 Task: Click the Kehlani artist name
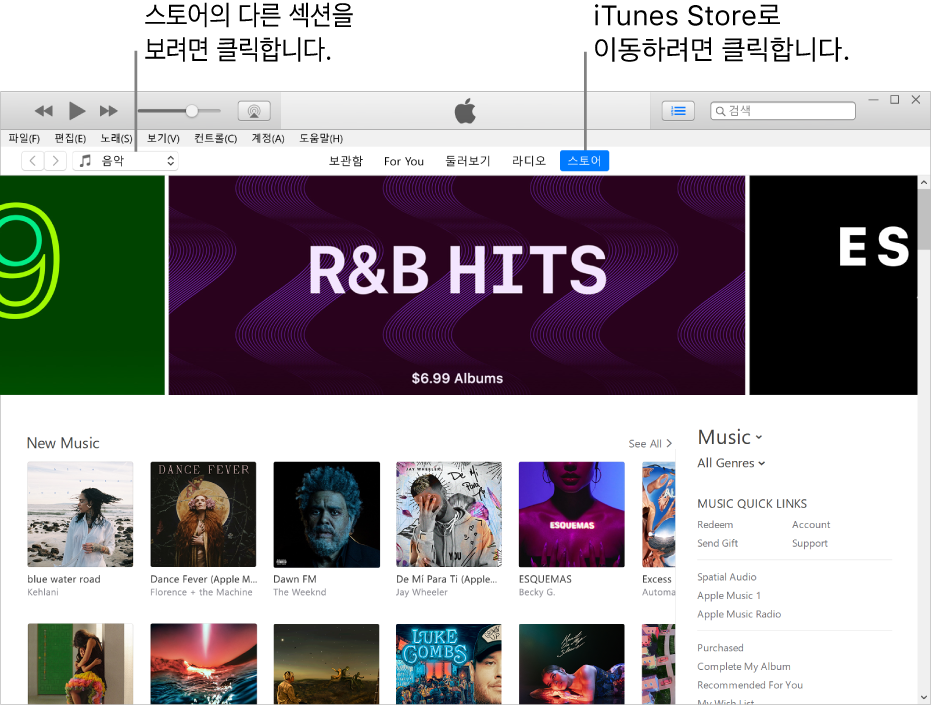43,592
